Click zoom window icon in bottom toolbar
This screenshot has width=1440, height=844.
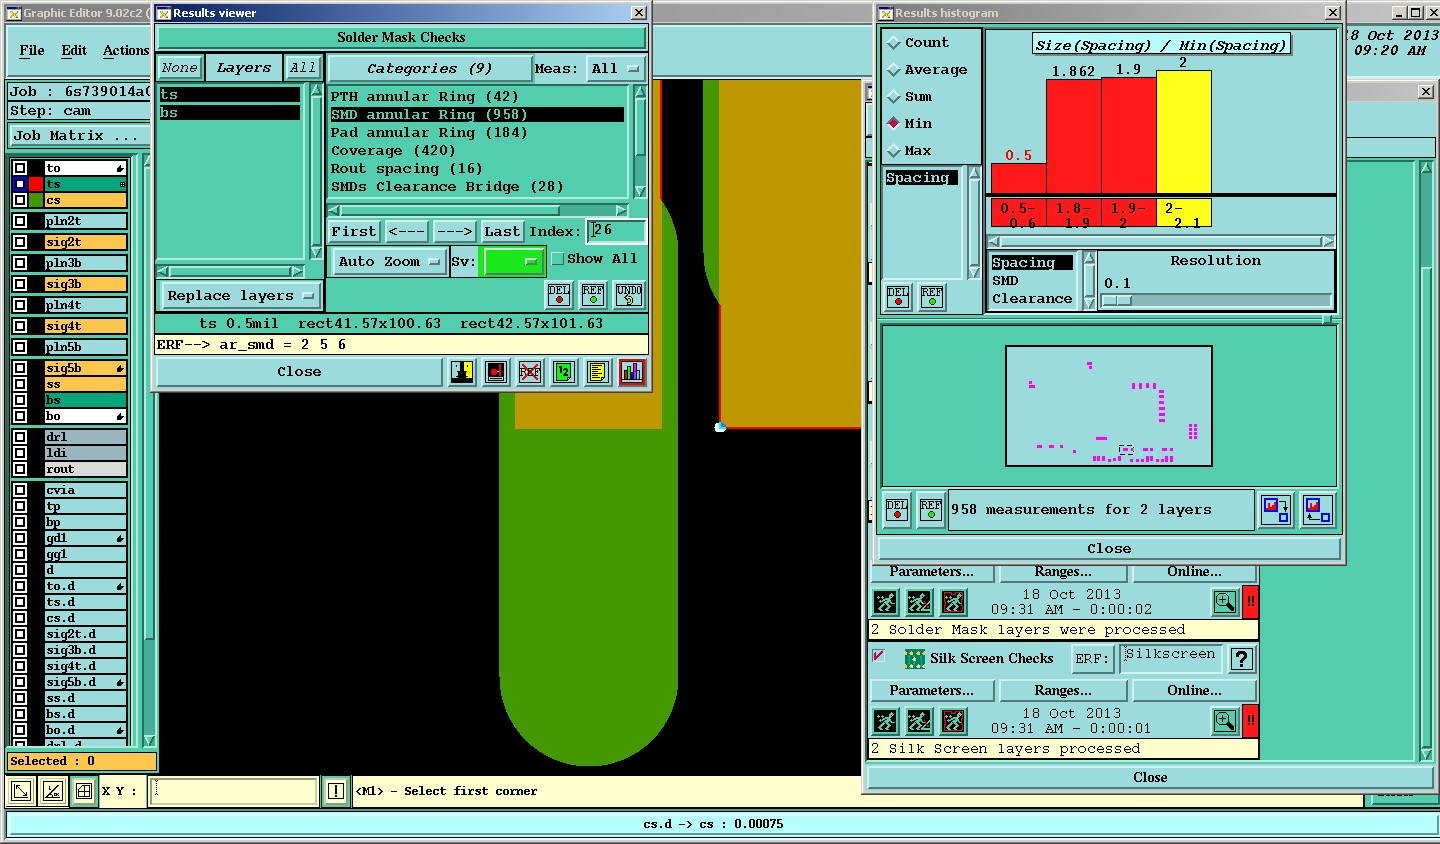20,792
